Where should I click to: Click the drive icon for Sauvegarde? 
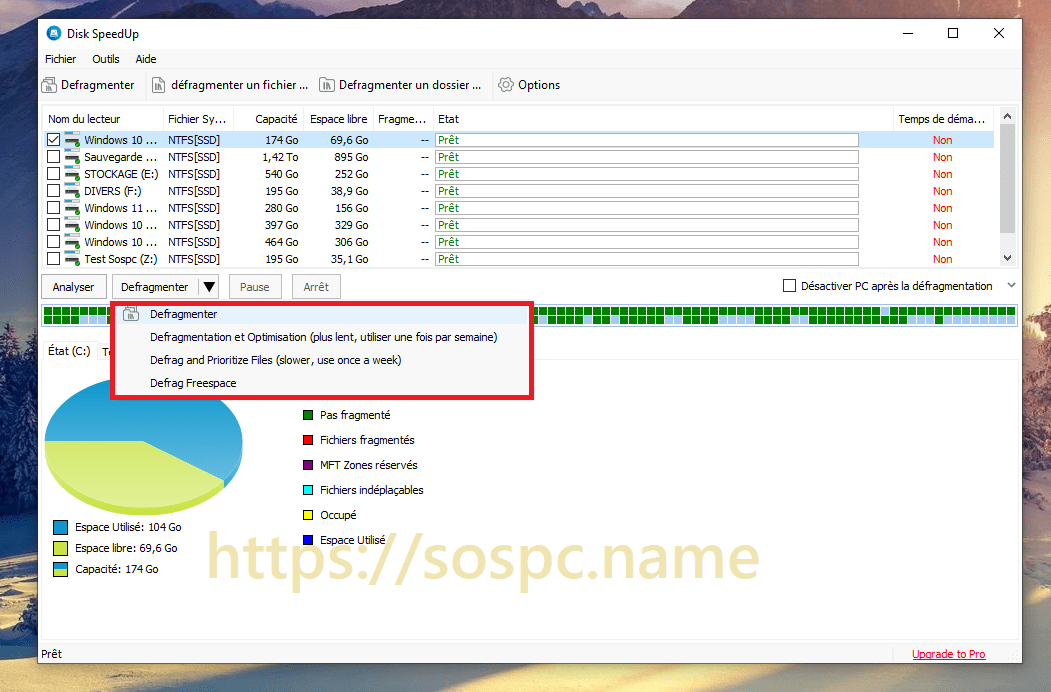pyautogui.click(x=72, y=158)
